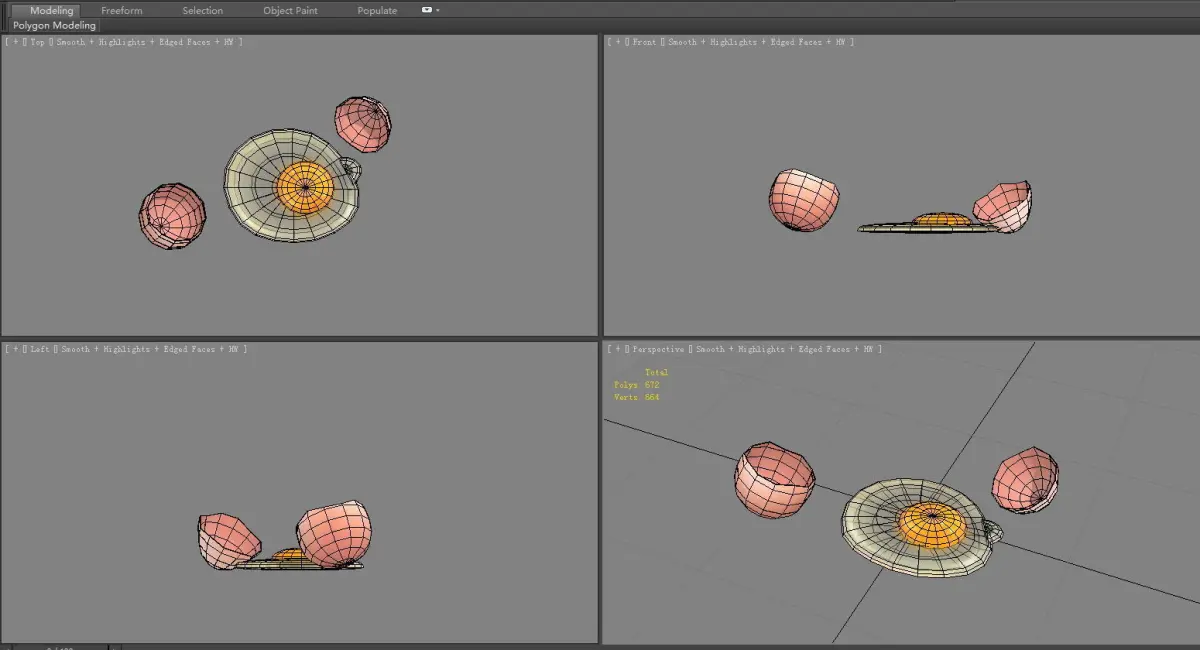Click the 'Verts 864' statistic text
1200x650 pixels.
(637, 397)
